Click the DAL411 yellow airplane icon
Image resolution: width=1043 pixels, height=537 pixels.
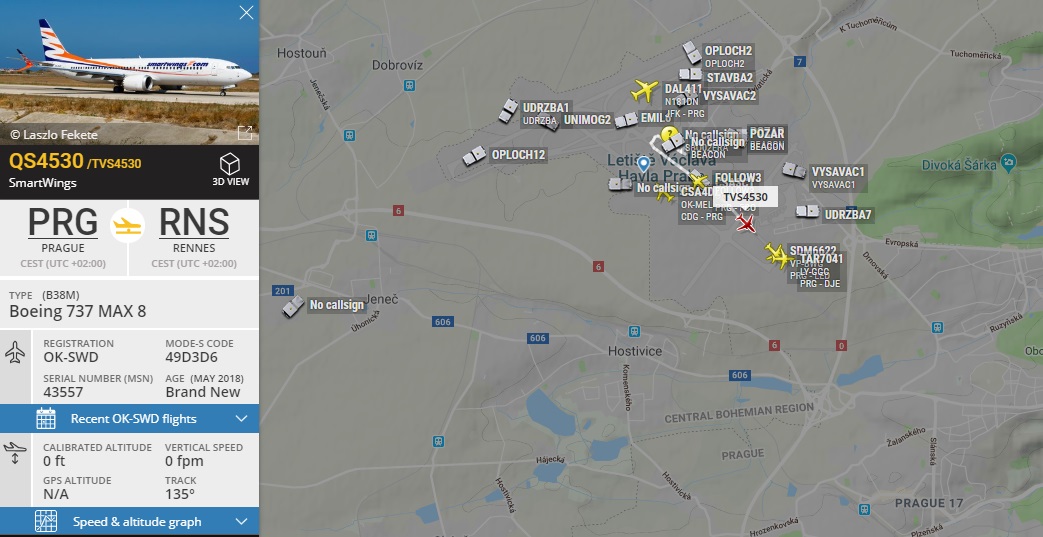point(644,90)
